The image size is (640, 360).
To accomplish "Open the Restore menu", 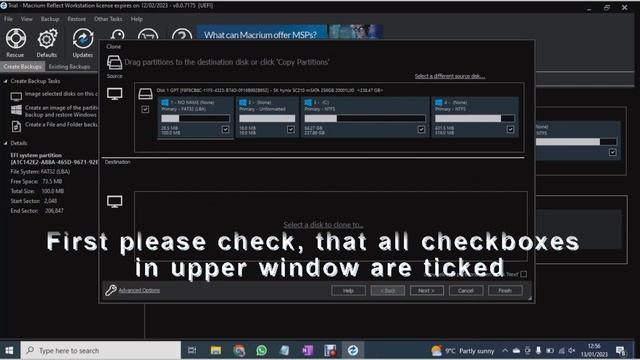I will tap(76, 19).
